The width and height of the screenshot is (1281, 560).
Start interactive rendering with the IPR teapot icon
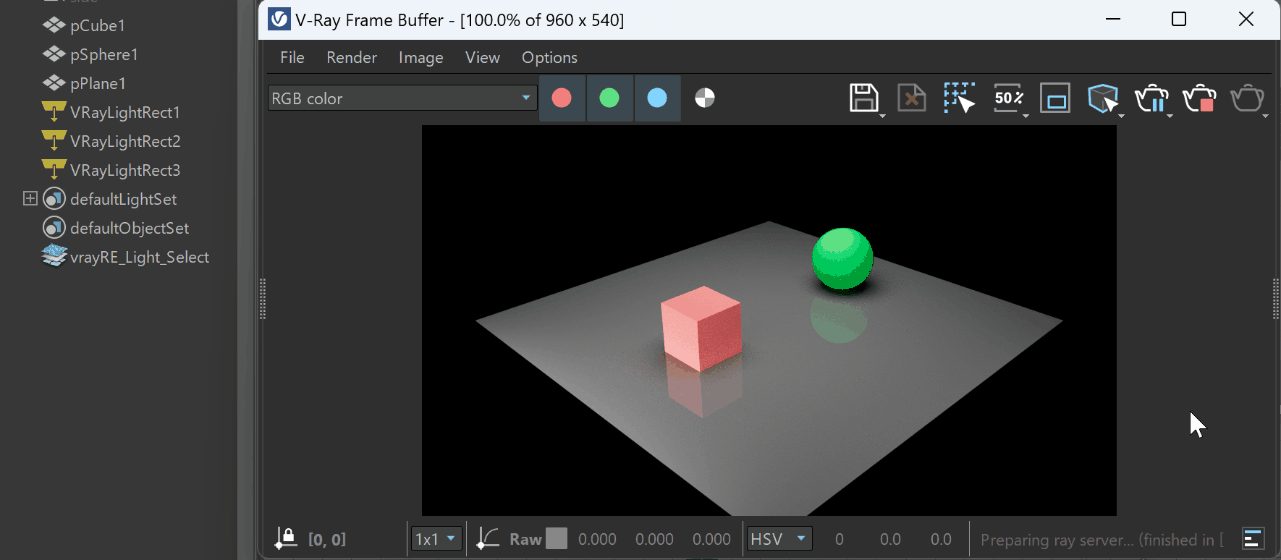(1151, 98)
